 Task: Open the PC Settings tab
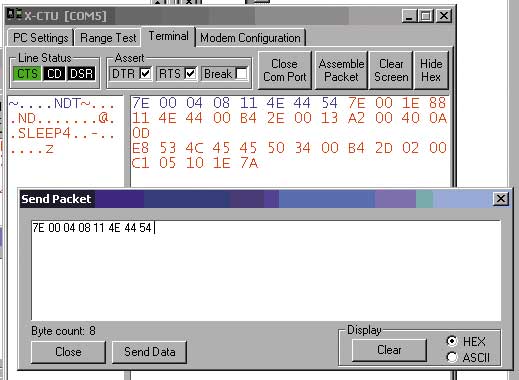pos(41,38)
